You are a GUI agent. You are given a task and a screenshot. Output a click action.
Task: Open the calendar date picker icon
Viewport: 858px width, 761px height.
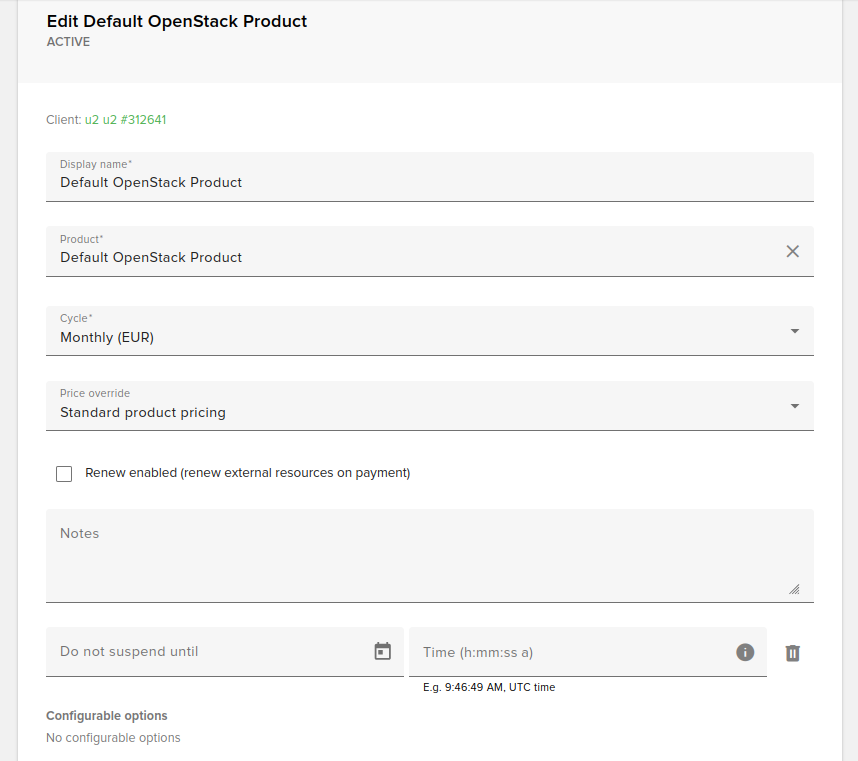coord(382,651)
